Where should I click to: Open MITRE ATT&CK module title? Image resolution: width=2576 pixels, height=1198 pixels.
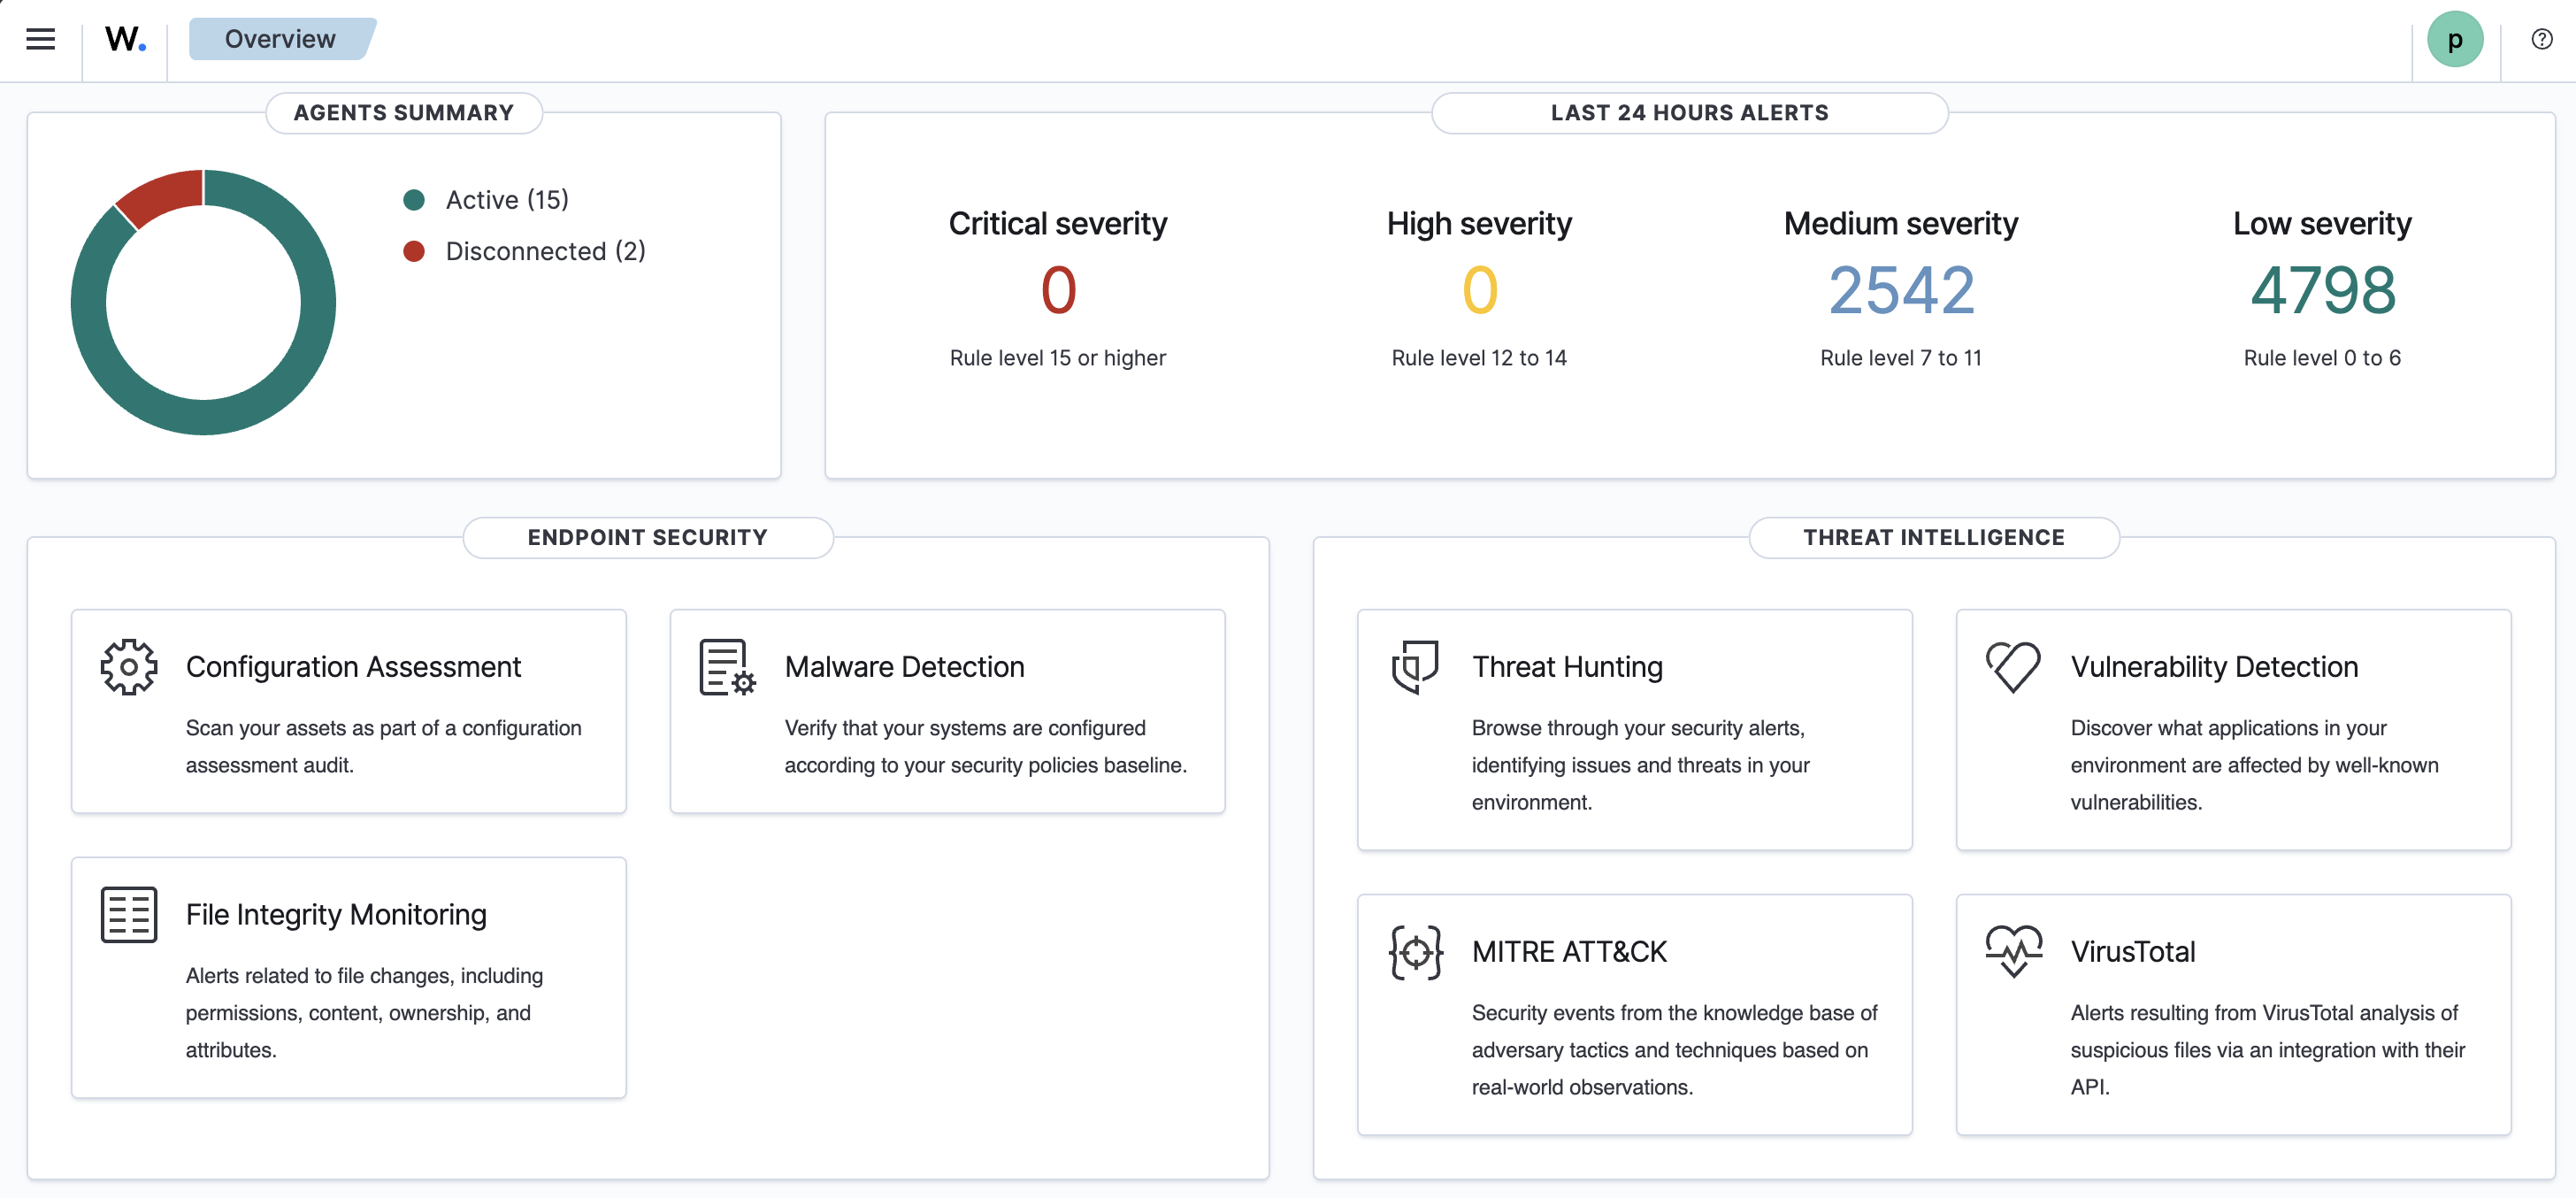point(1569,952)
